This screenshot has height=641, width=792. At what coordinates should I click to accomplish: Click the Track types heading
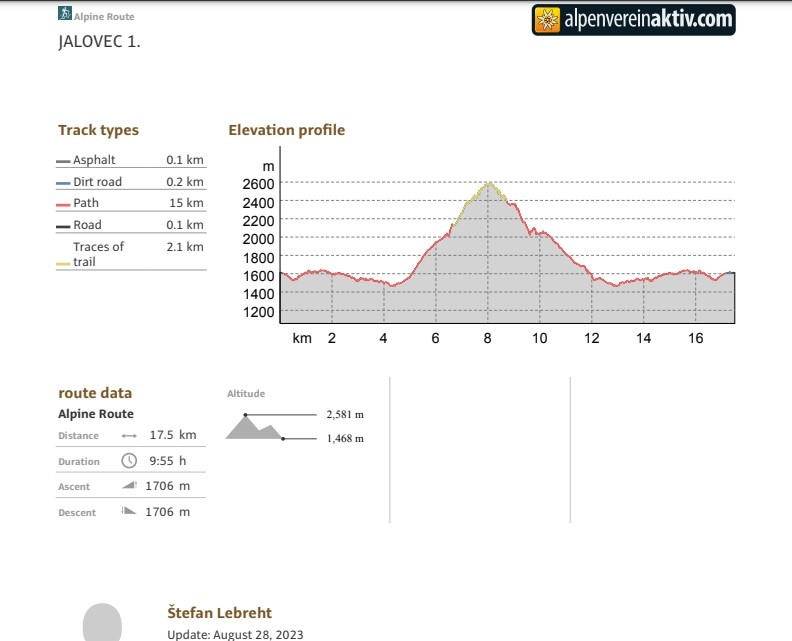(98, 130)
